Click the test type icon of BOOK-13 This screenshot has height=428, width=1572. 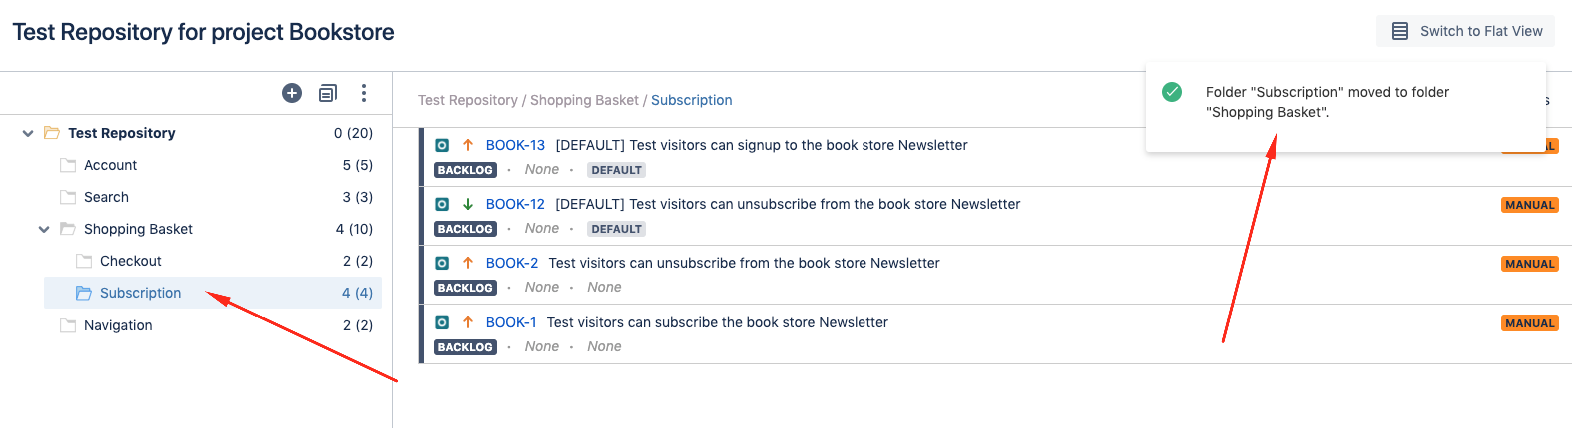tap(442, 145)
